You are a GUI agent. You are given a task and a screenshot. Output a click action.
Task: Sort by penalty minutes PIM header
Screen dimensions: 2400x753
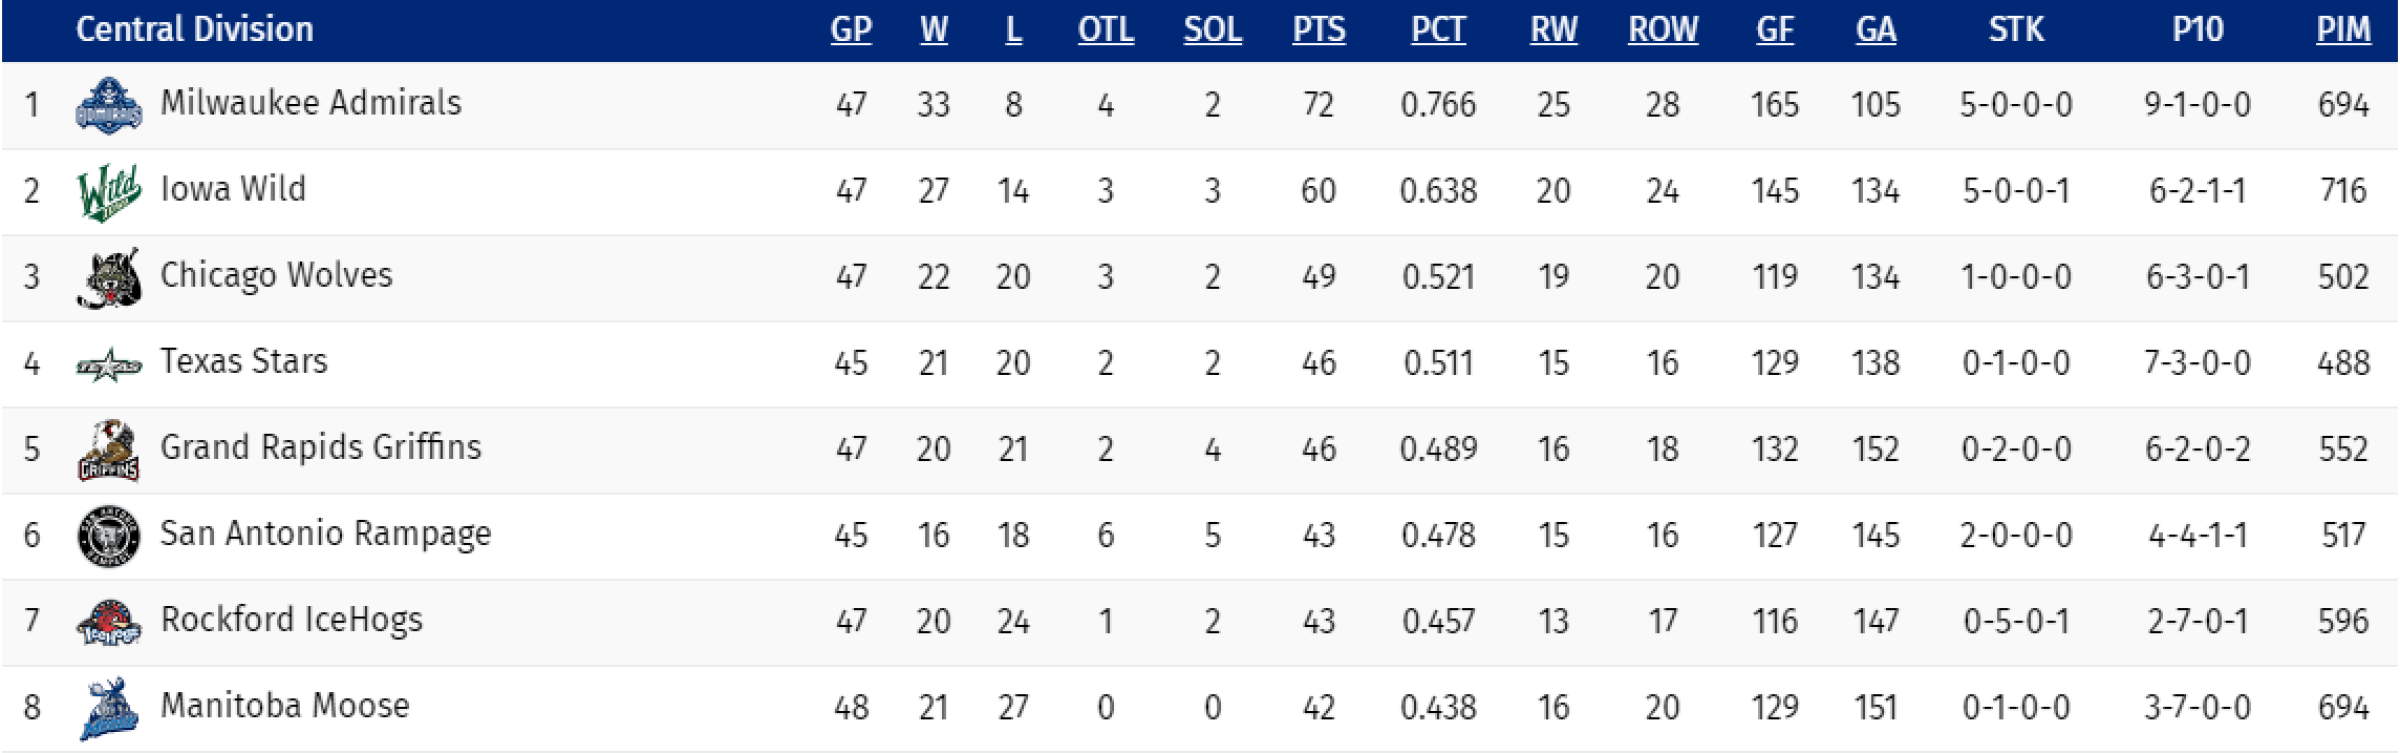(x=2344, y=30)
